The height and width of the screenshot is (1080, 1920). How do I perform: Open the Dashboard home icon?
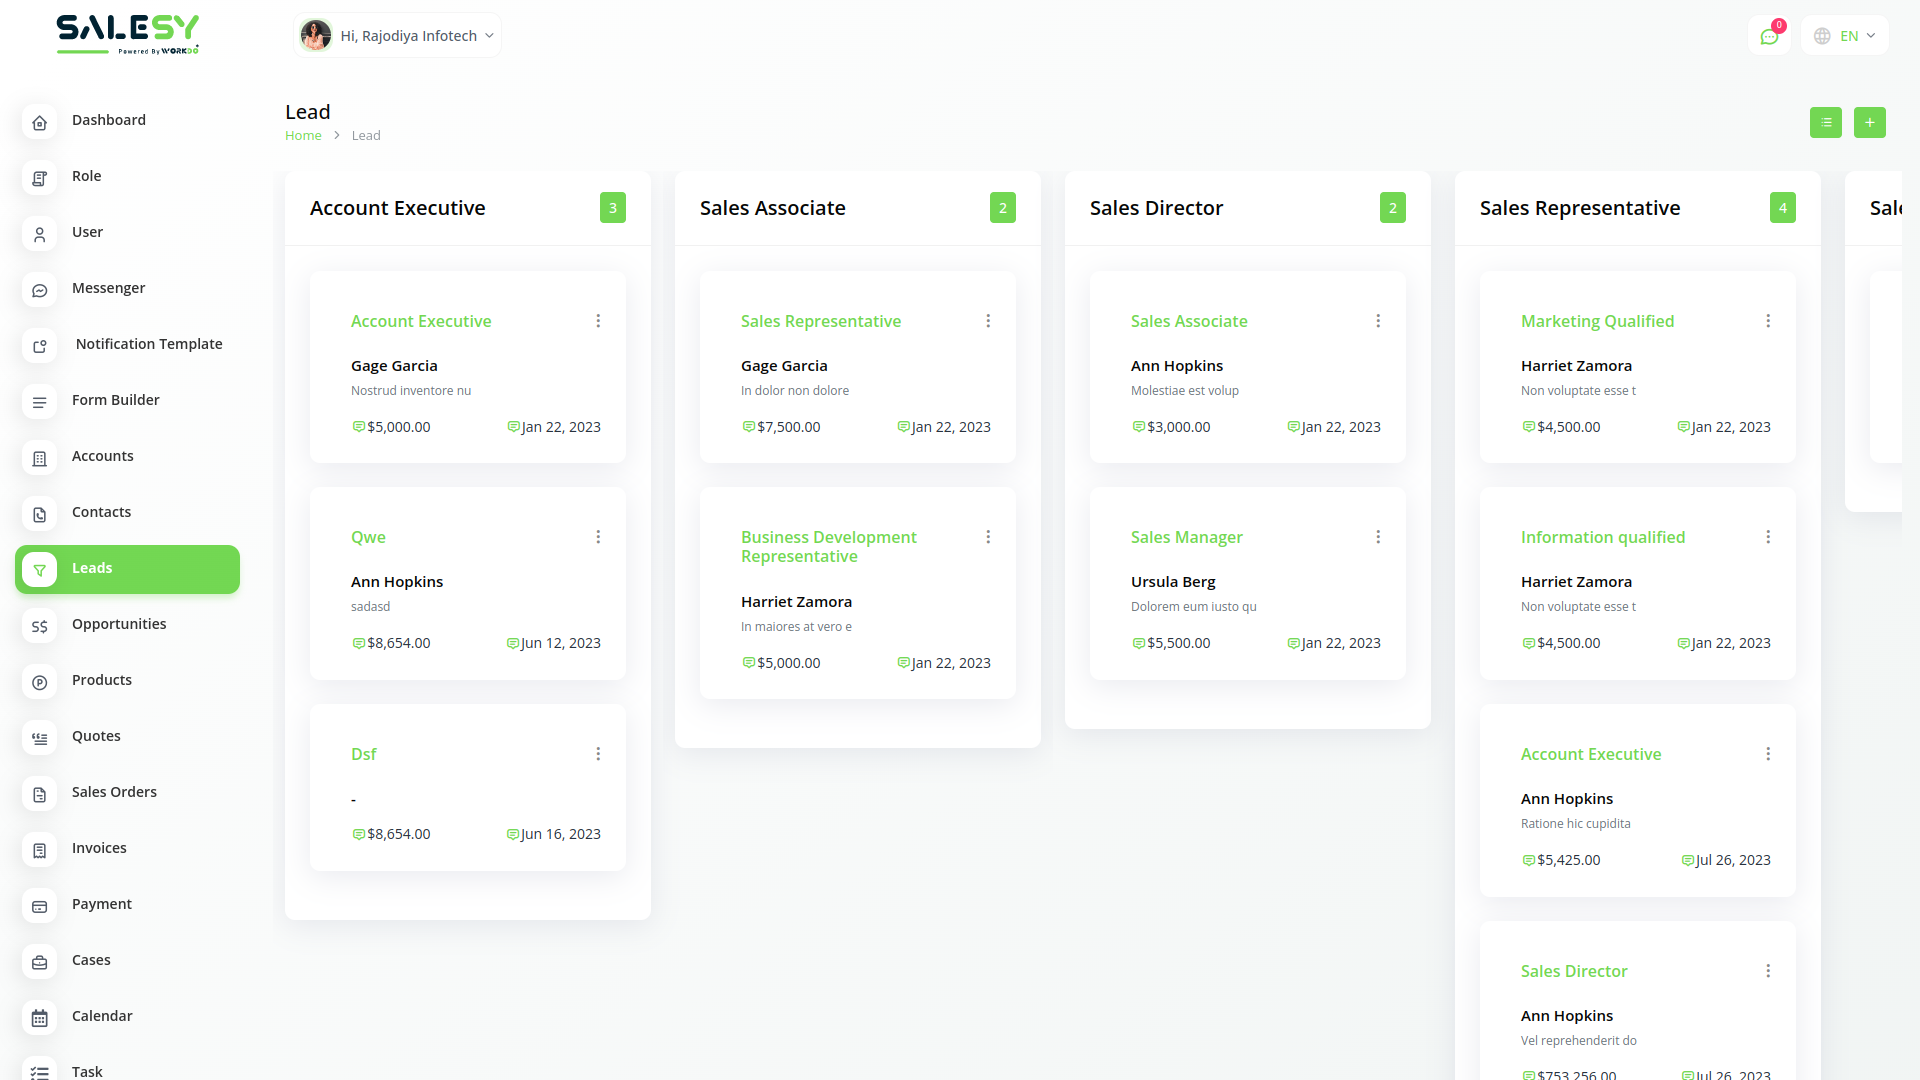pos(39,122)
